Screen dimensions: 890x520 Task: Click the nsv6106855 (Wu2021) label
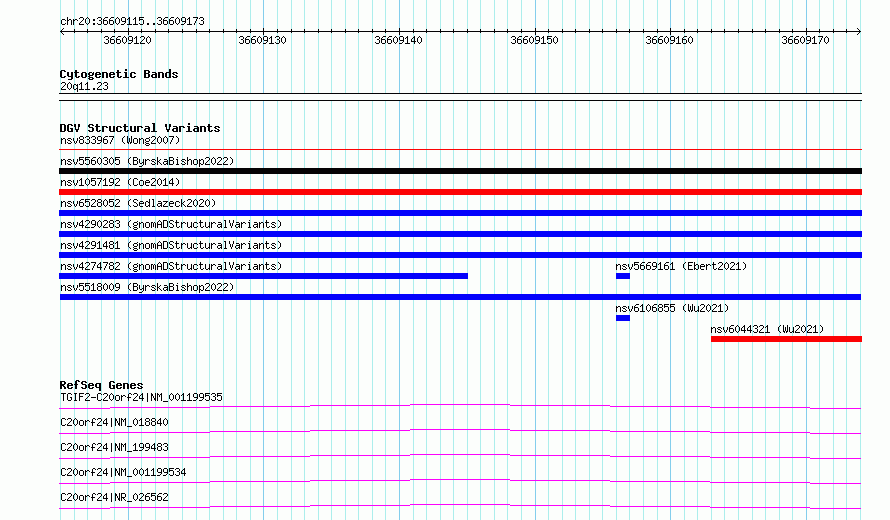click(672, 308)
